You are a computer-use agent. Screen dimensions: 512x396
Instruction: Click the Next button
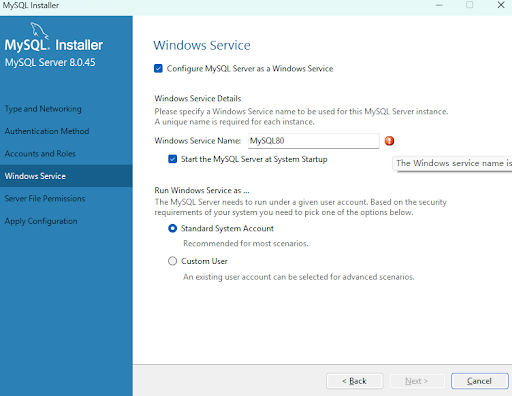coord(417,381)
